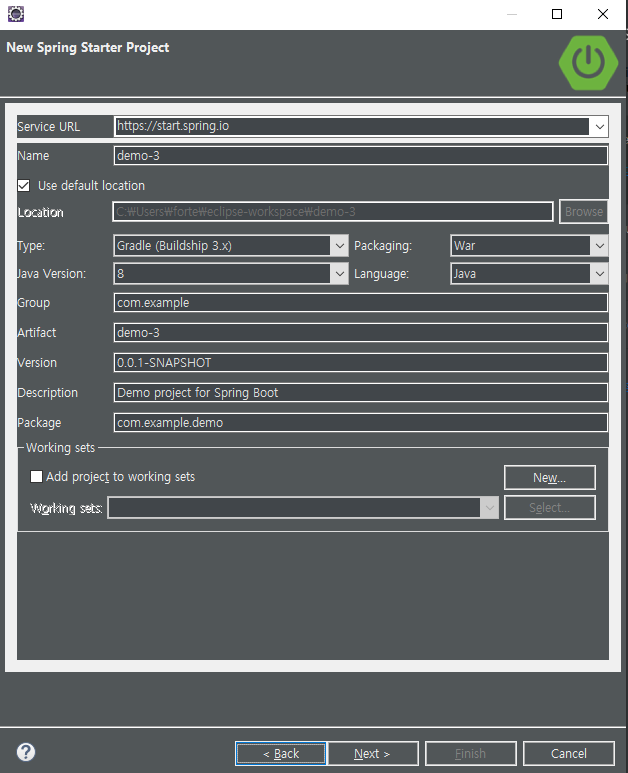Click the Eclipse window icon in title bar
628x773 pixels.
click(16, 14)
